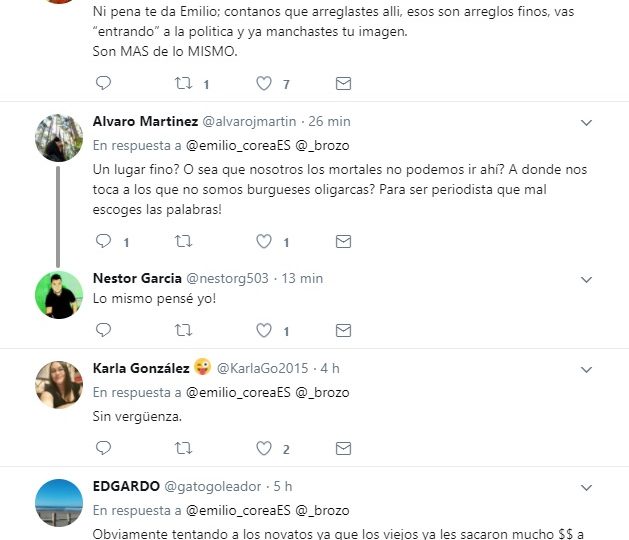View Karla González's profile picture

click(x=59, y=385)
